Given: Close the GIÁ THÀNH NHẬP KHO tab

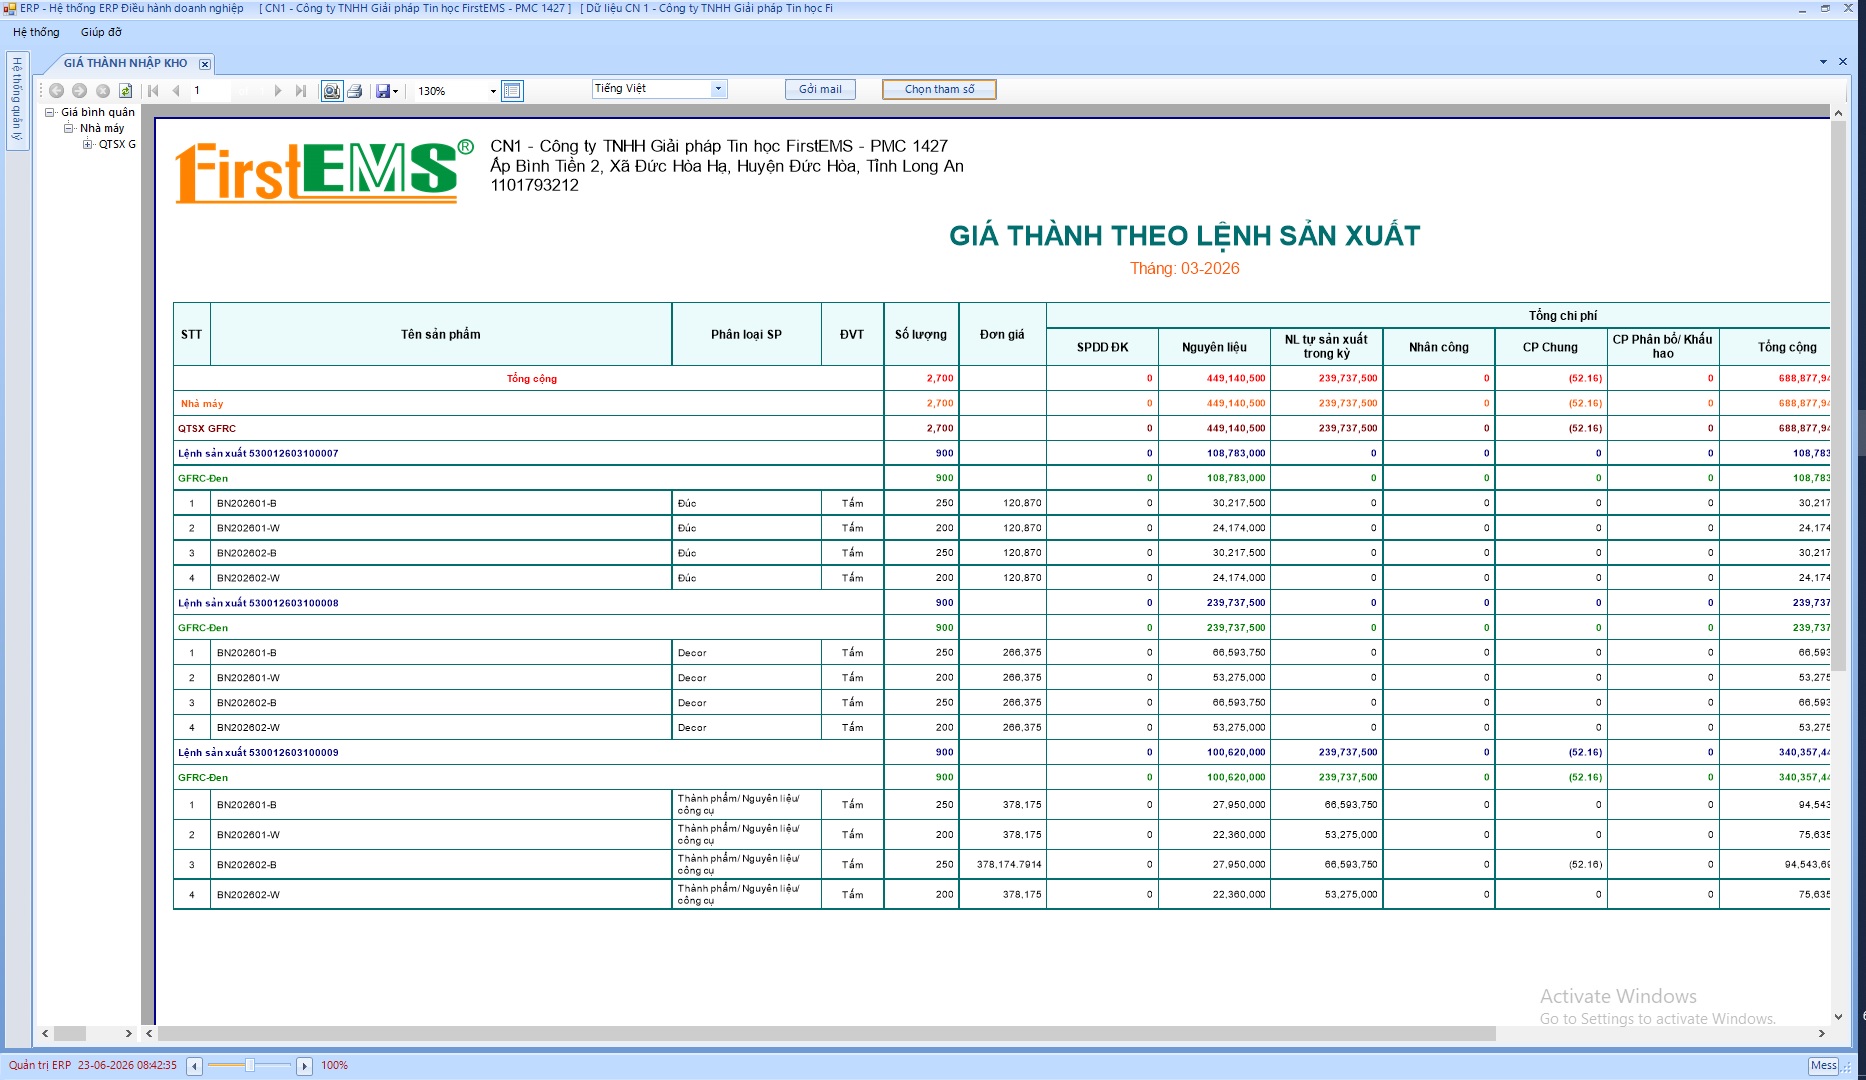Looking at the screenshot, I should [205, 64].
